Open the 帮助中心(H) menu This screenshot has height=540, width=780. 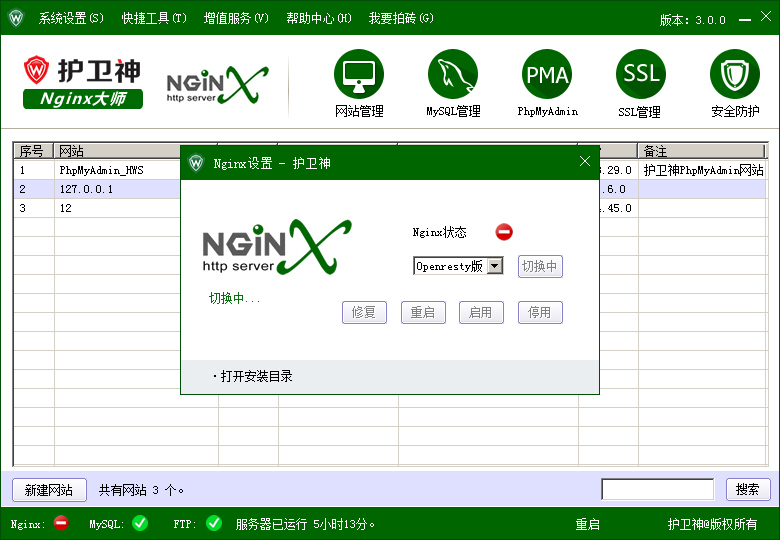pos(318,19)
